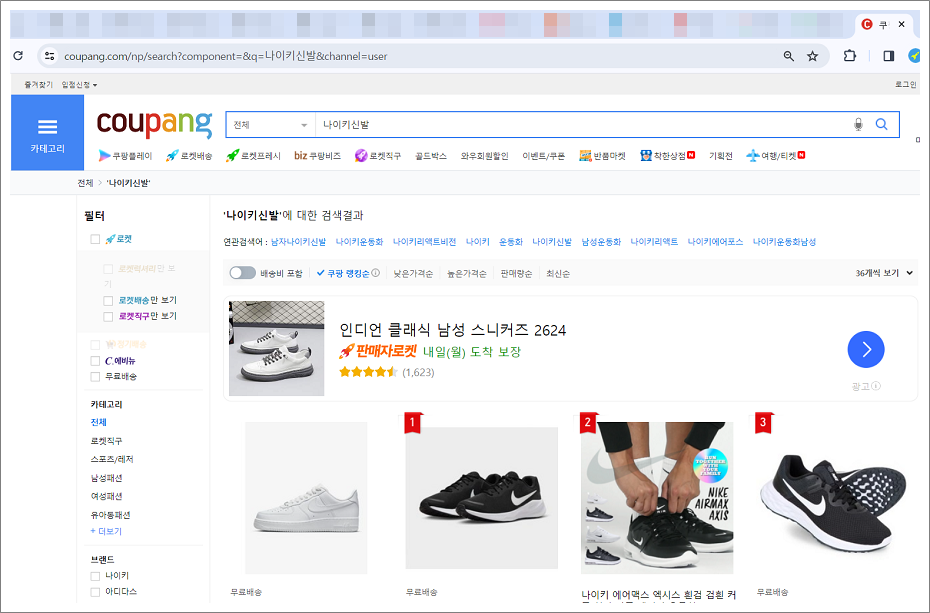Select 여성패션 category
This screenshot has width=930, height=613.
pos(106,496)
